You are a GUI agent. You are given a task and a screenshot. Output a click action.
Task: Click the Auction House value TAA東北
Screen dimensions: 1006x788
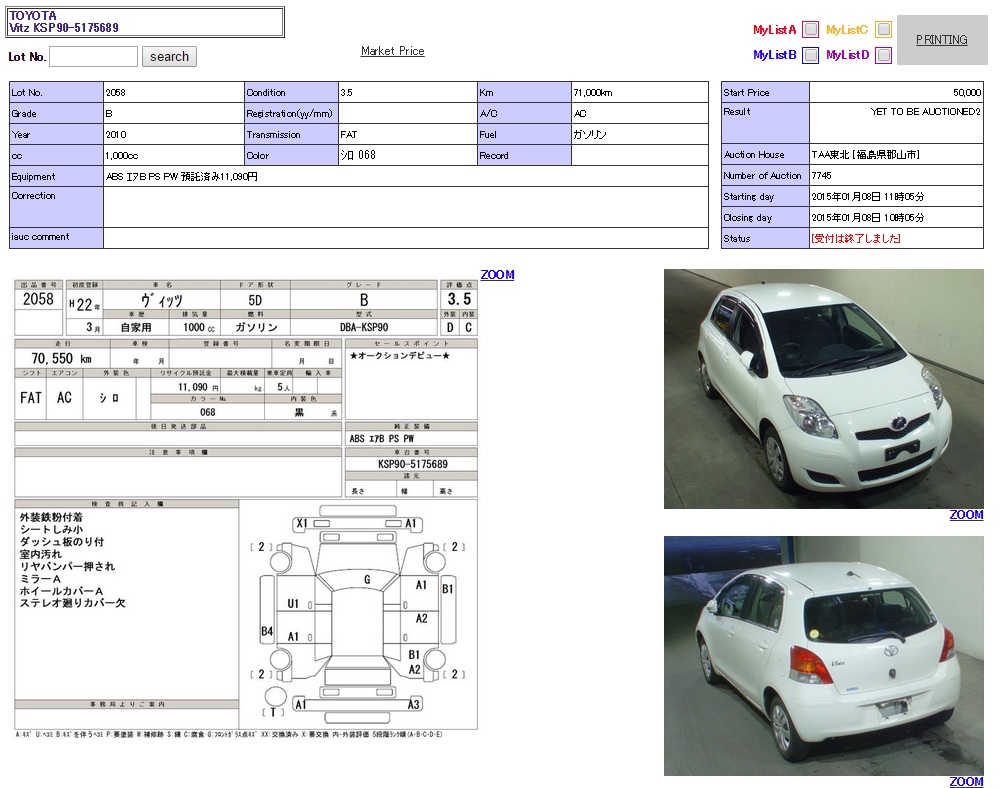[x=865, y=155]
